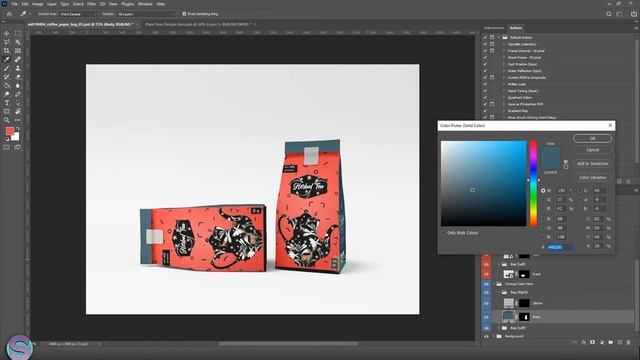Open the Filter menu
This screenshot has height=360, width=640.
click(91, 4)
